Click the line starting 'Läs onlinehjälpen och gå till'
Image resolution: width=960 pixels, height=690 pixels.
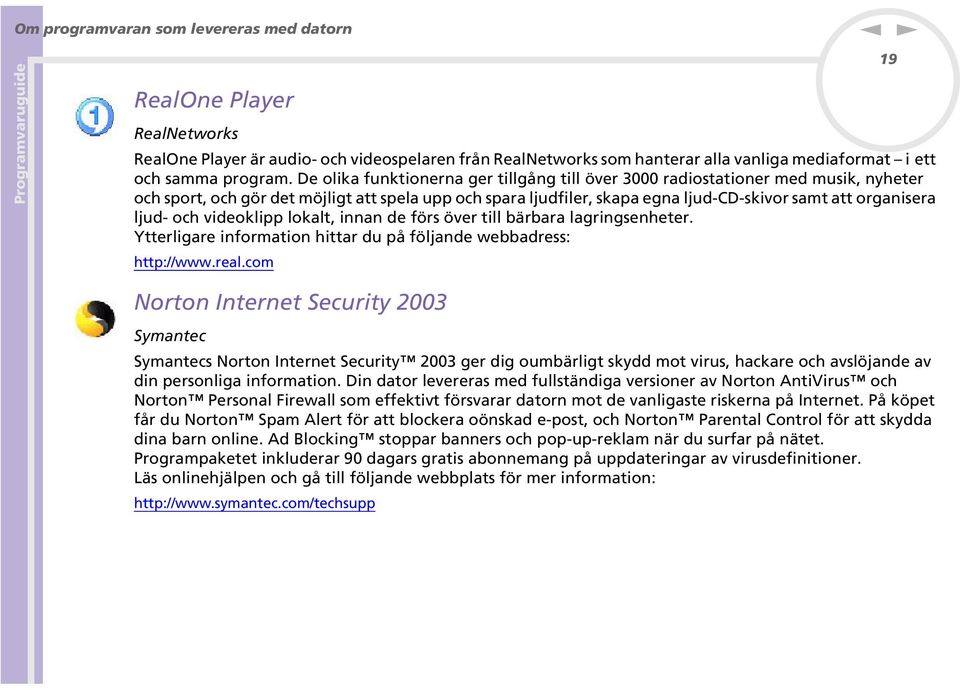click(395, 478)
